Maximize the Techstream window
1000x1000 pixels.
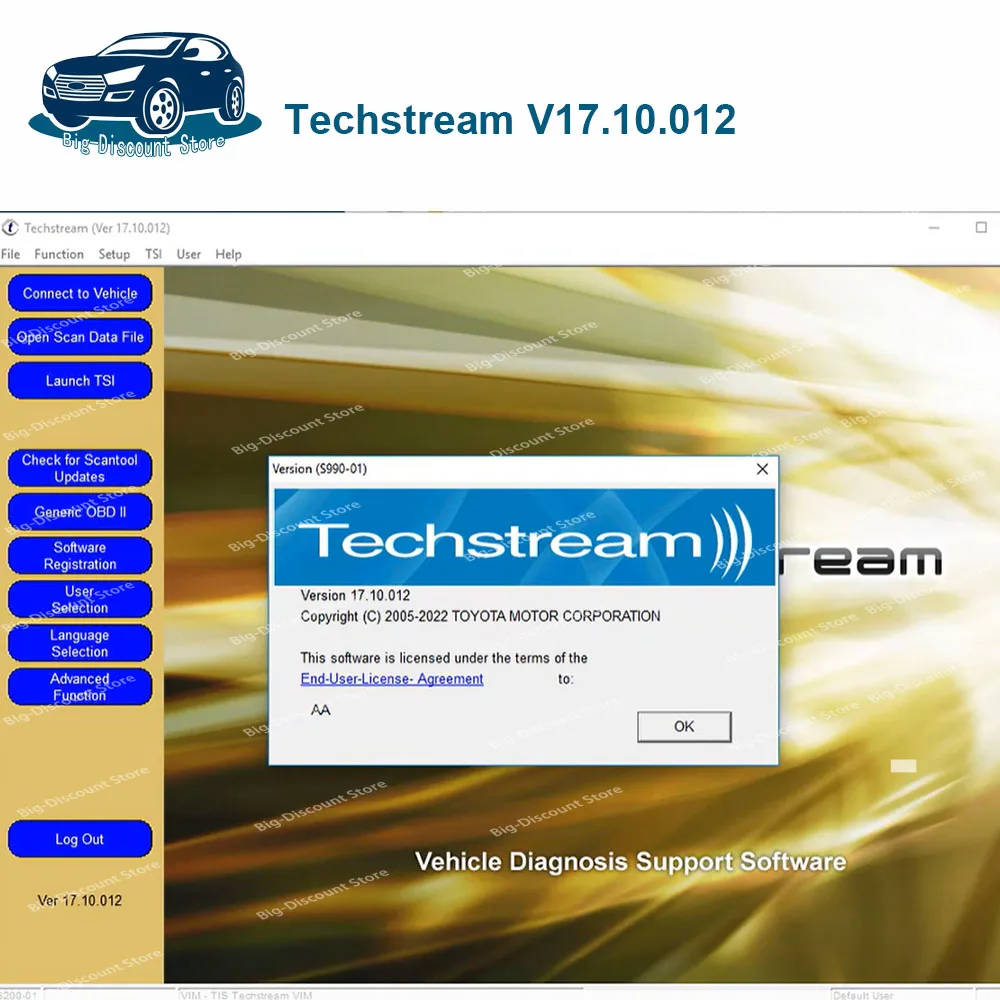click(x=981, y=228)
